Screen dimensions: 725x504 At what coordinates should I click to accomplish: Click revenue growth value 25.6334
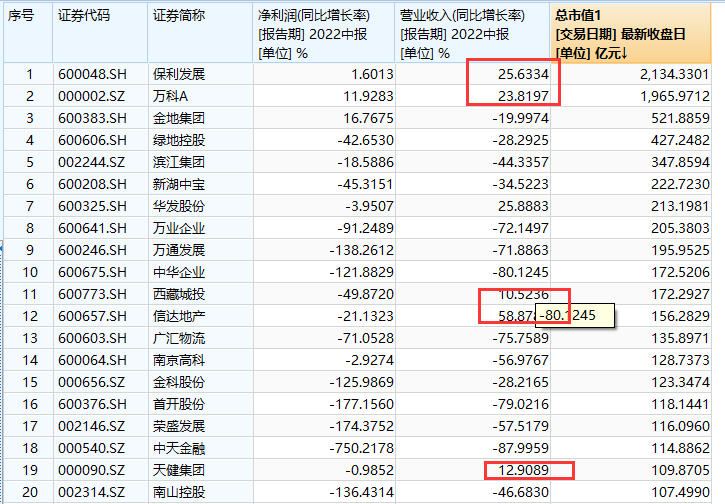(x=523, y=74)
